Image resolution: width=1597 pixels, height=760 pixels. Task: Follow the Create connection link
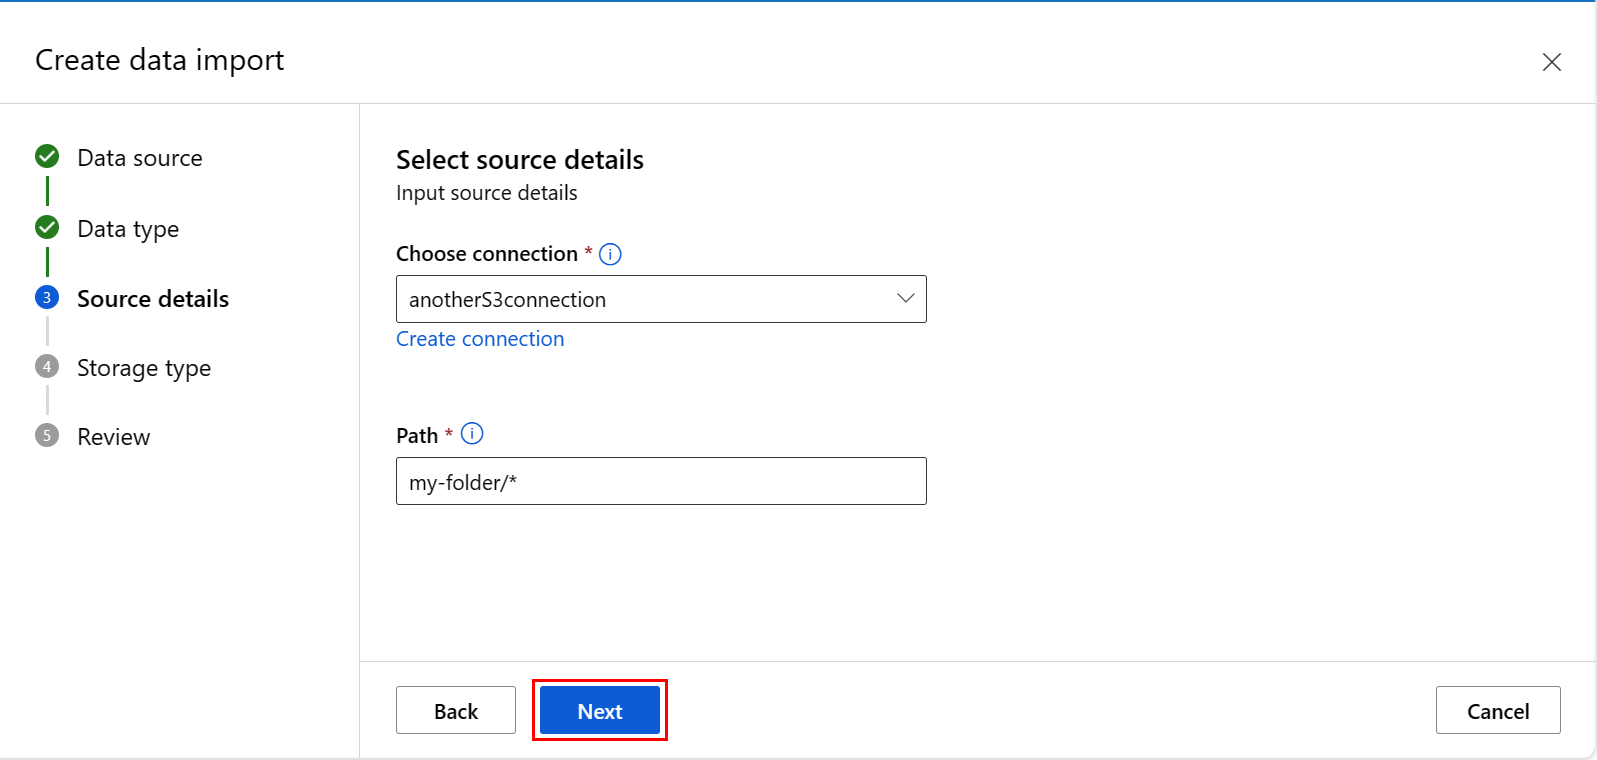[x=480, y=339]
